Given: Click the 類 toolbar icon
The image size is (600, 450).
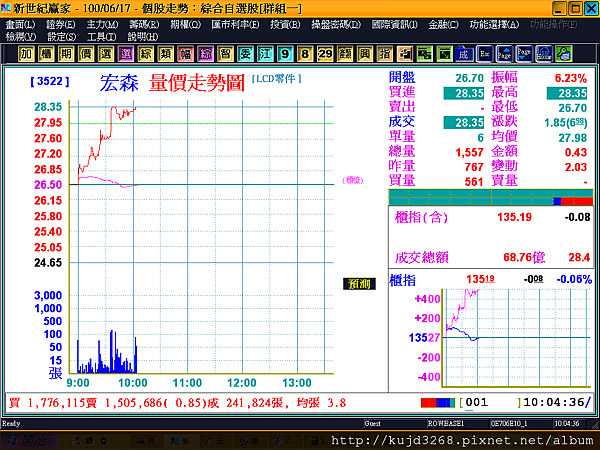Looking at the screenshot, I should [165, 54].
